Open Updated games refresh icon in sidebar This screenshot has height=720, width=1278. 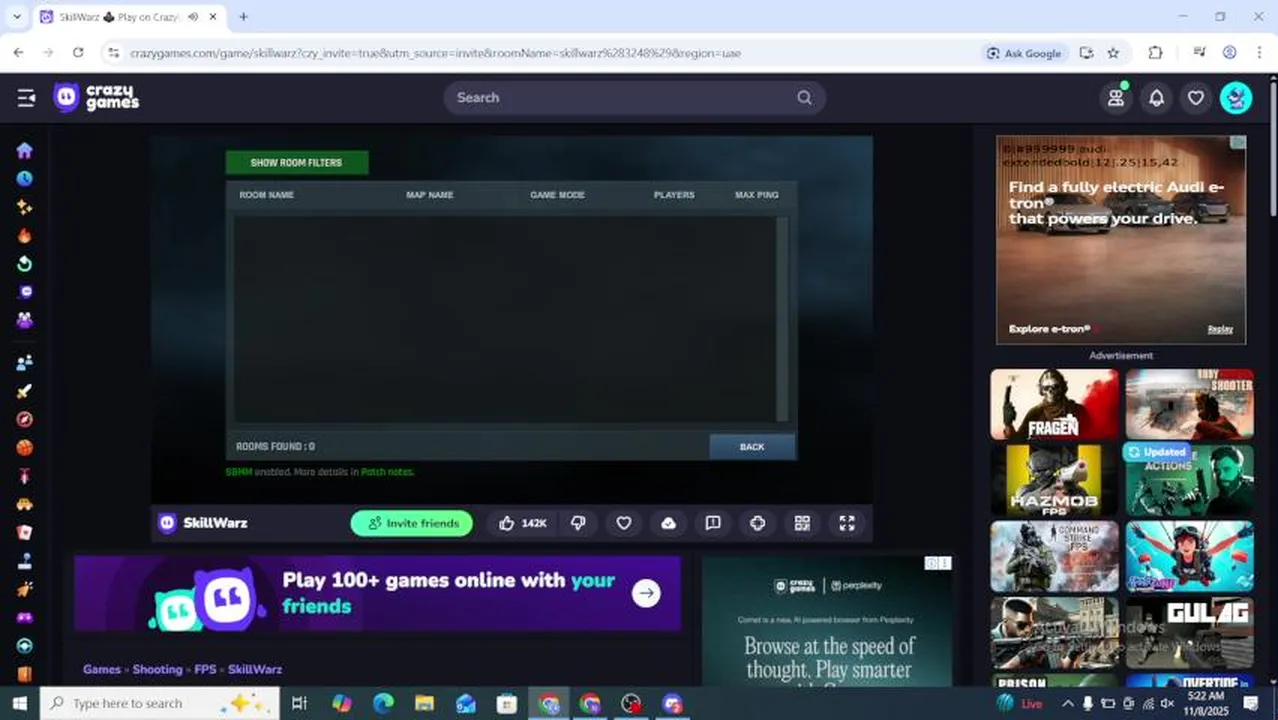(25, 264)
